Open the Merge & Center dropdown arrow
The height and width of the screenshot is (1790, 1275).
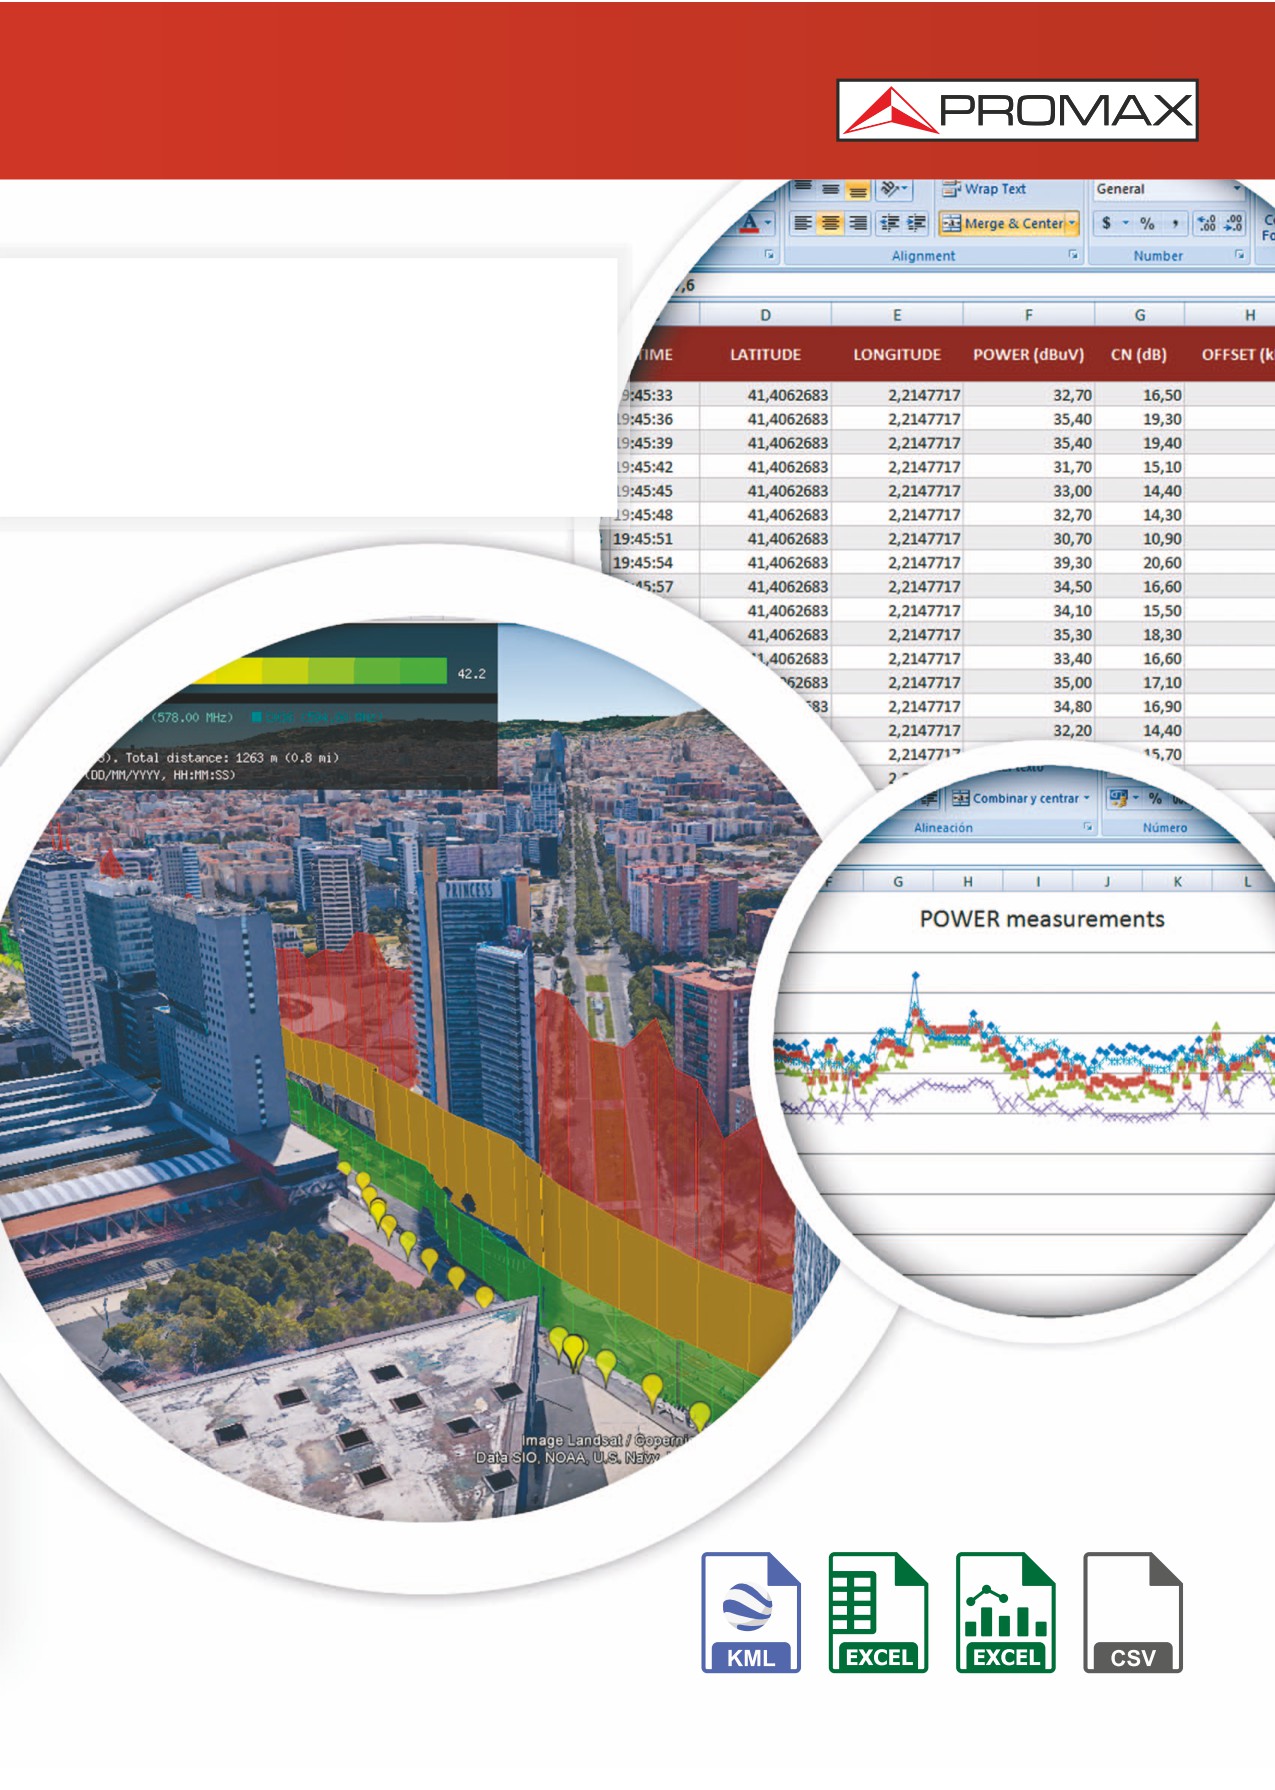click(1073, 223)
